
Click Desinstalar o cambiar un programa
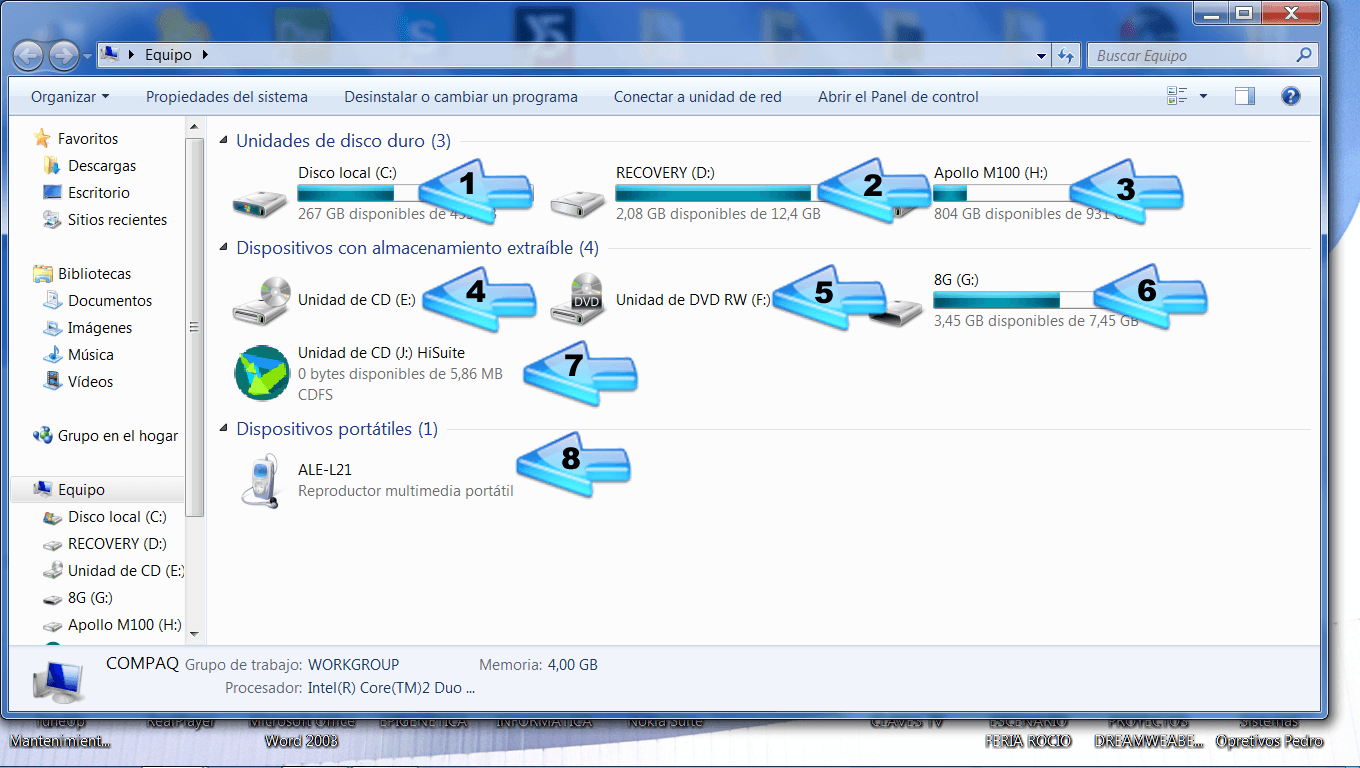click(x=461, y=97)
